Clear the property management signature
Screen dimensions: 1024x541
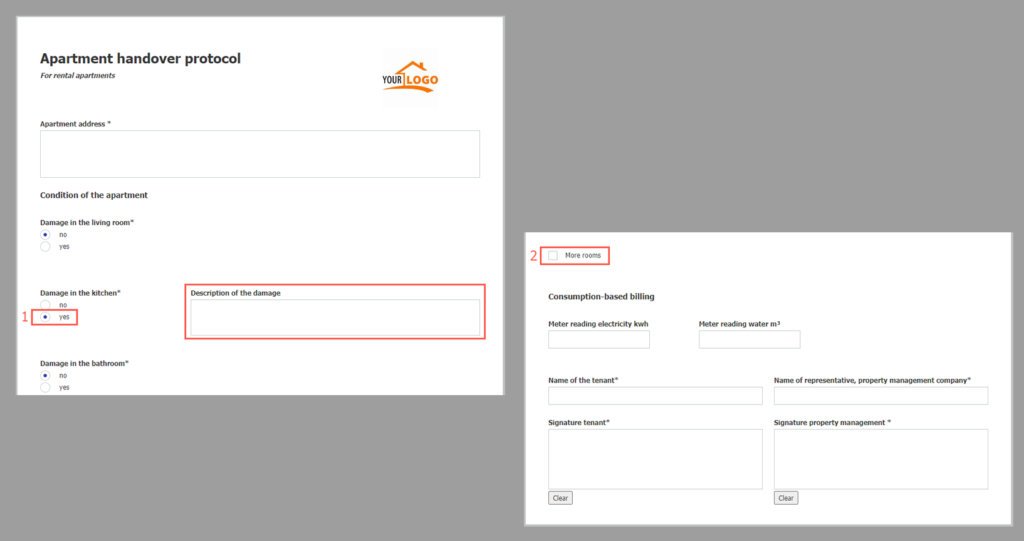point(786,498)
